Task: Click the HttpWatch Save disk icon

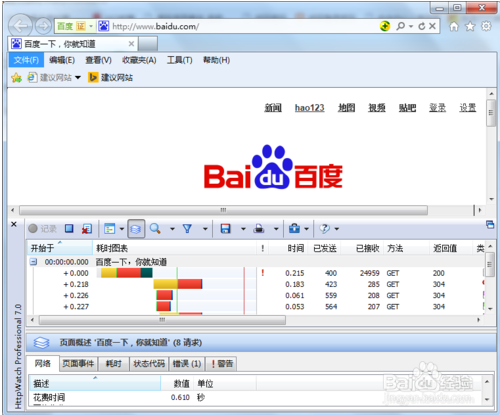Action: click(226, 229)
